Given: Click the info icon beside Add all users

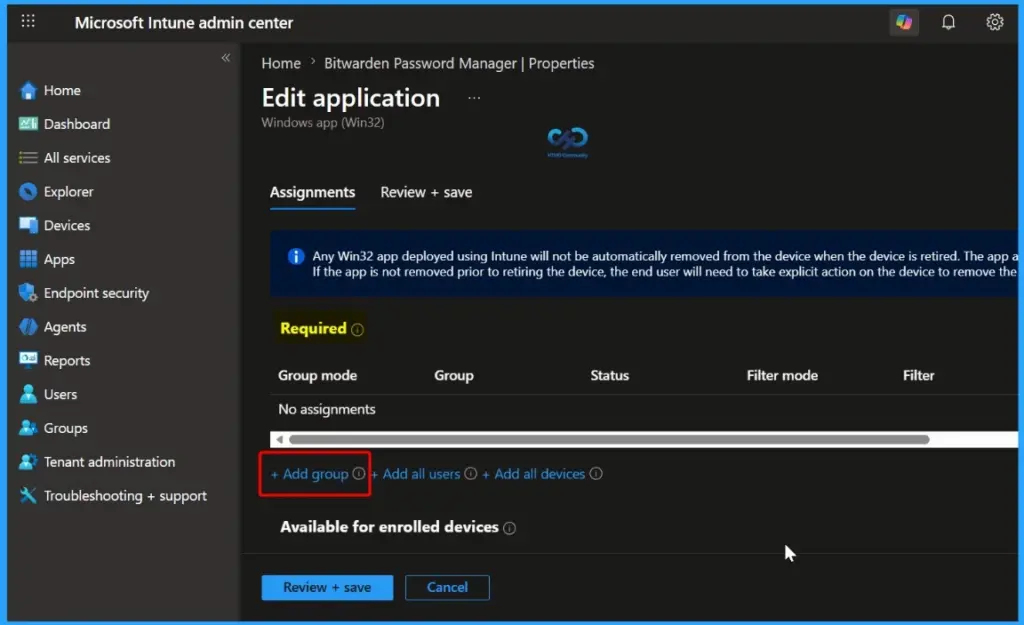Looking at the screenshot, I should click(x=470, y=473).
